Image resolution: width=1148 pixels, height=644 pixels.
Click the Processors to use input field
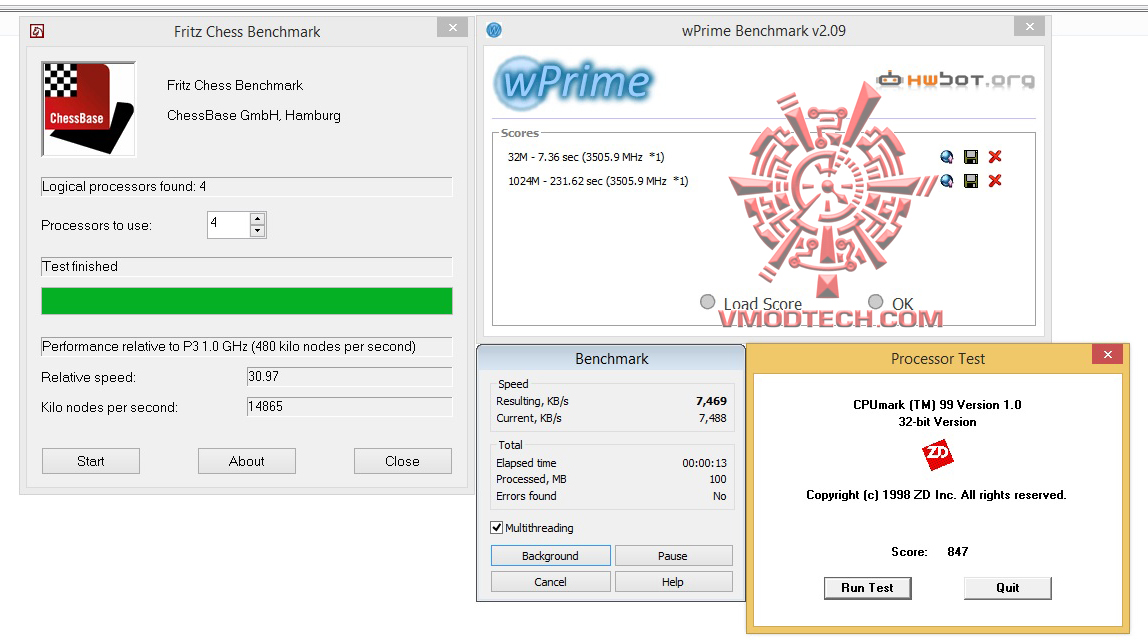click(229, 225)
